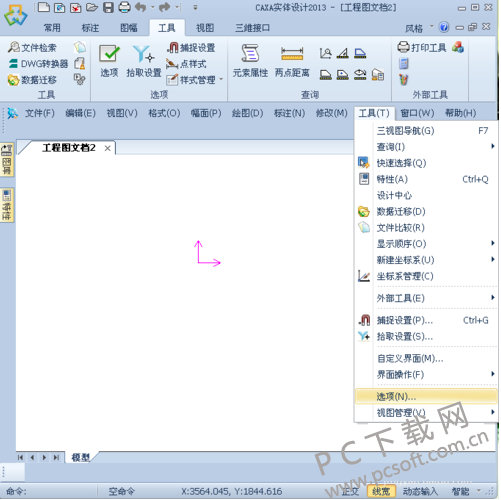501x500 pixels.
Task: Click the New document icon in quick access toolbar
Action: (x=44, y=7)
